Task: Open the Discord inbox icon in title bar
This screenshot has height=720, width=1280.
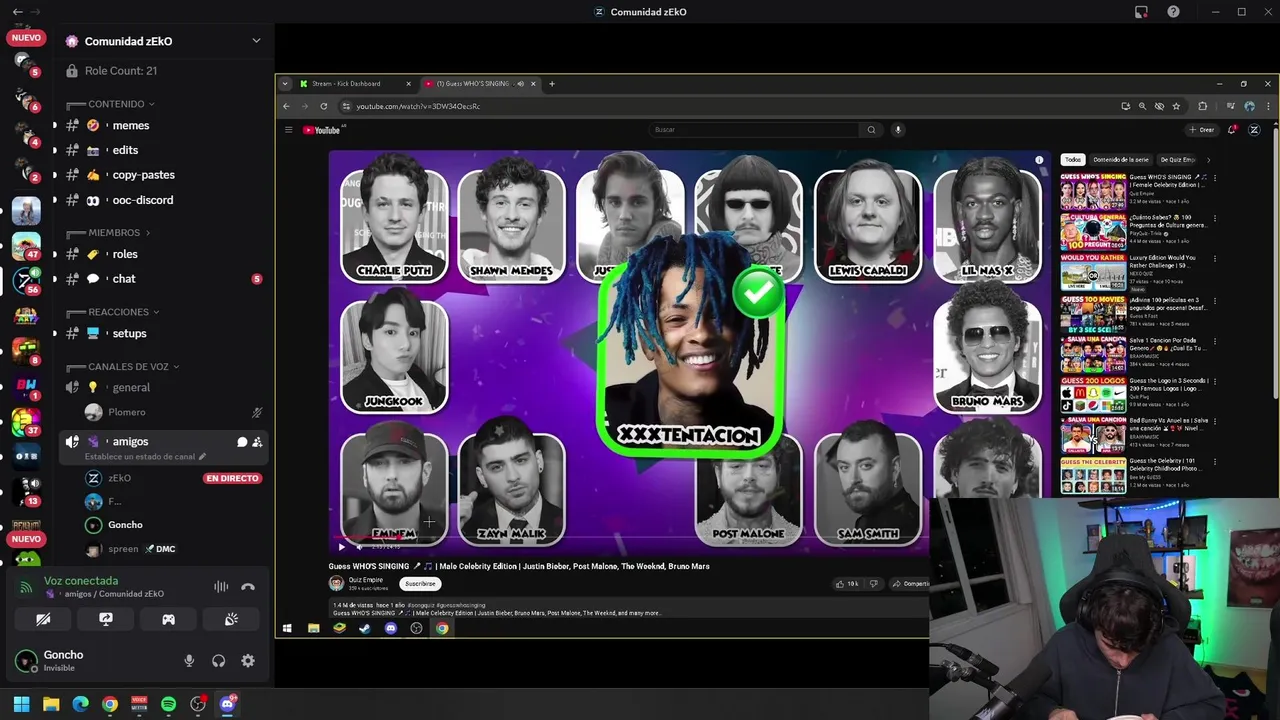Action: click(1141, 12)
